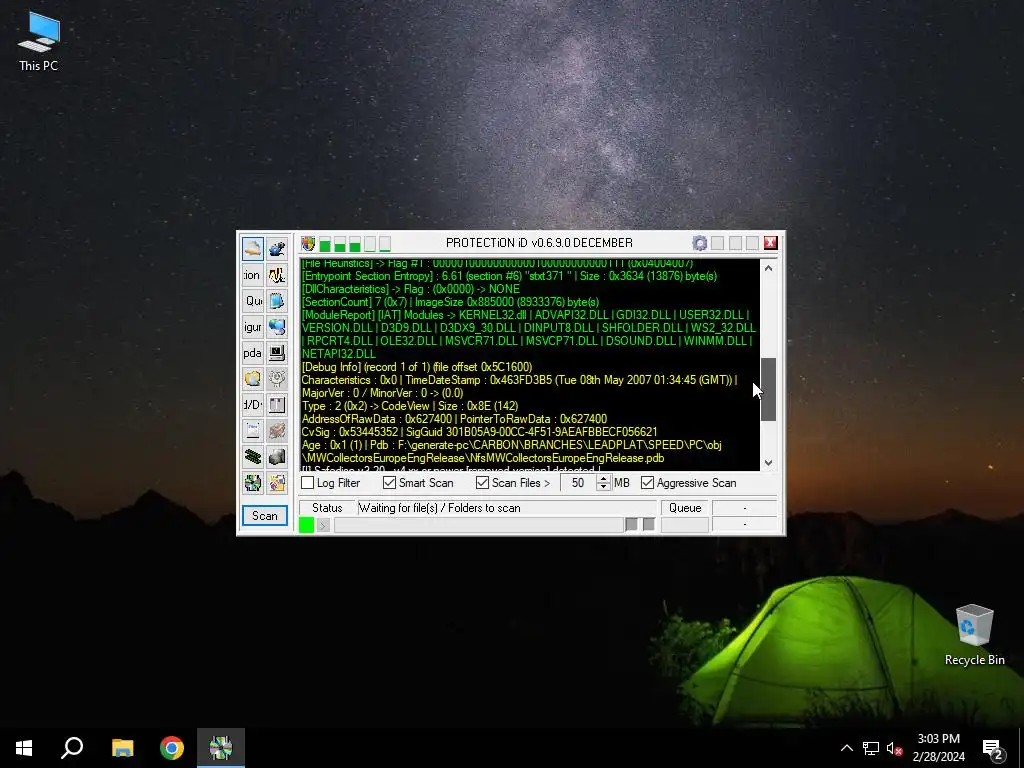
Task: Open the notification center in the taskbar
Action: 993,748
